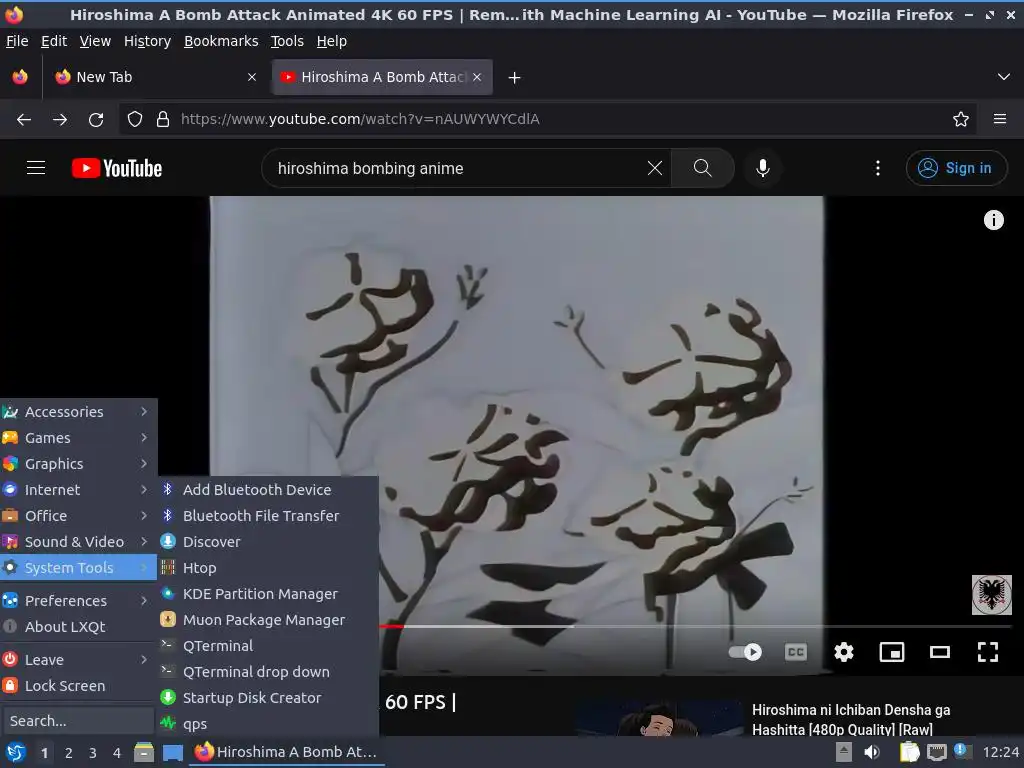Reload the current page
Viewport: 1024px width, 768px height.
96,120
